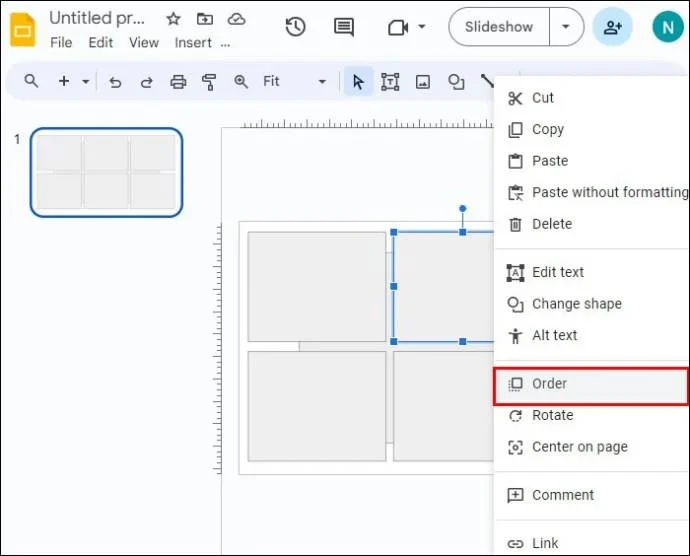Viewport: 690px width, 556px height.
Task: Choose Delete from the context menu
Action: tap(592, 224)
